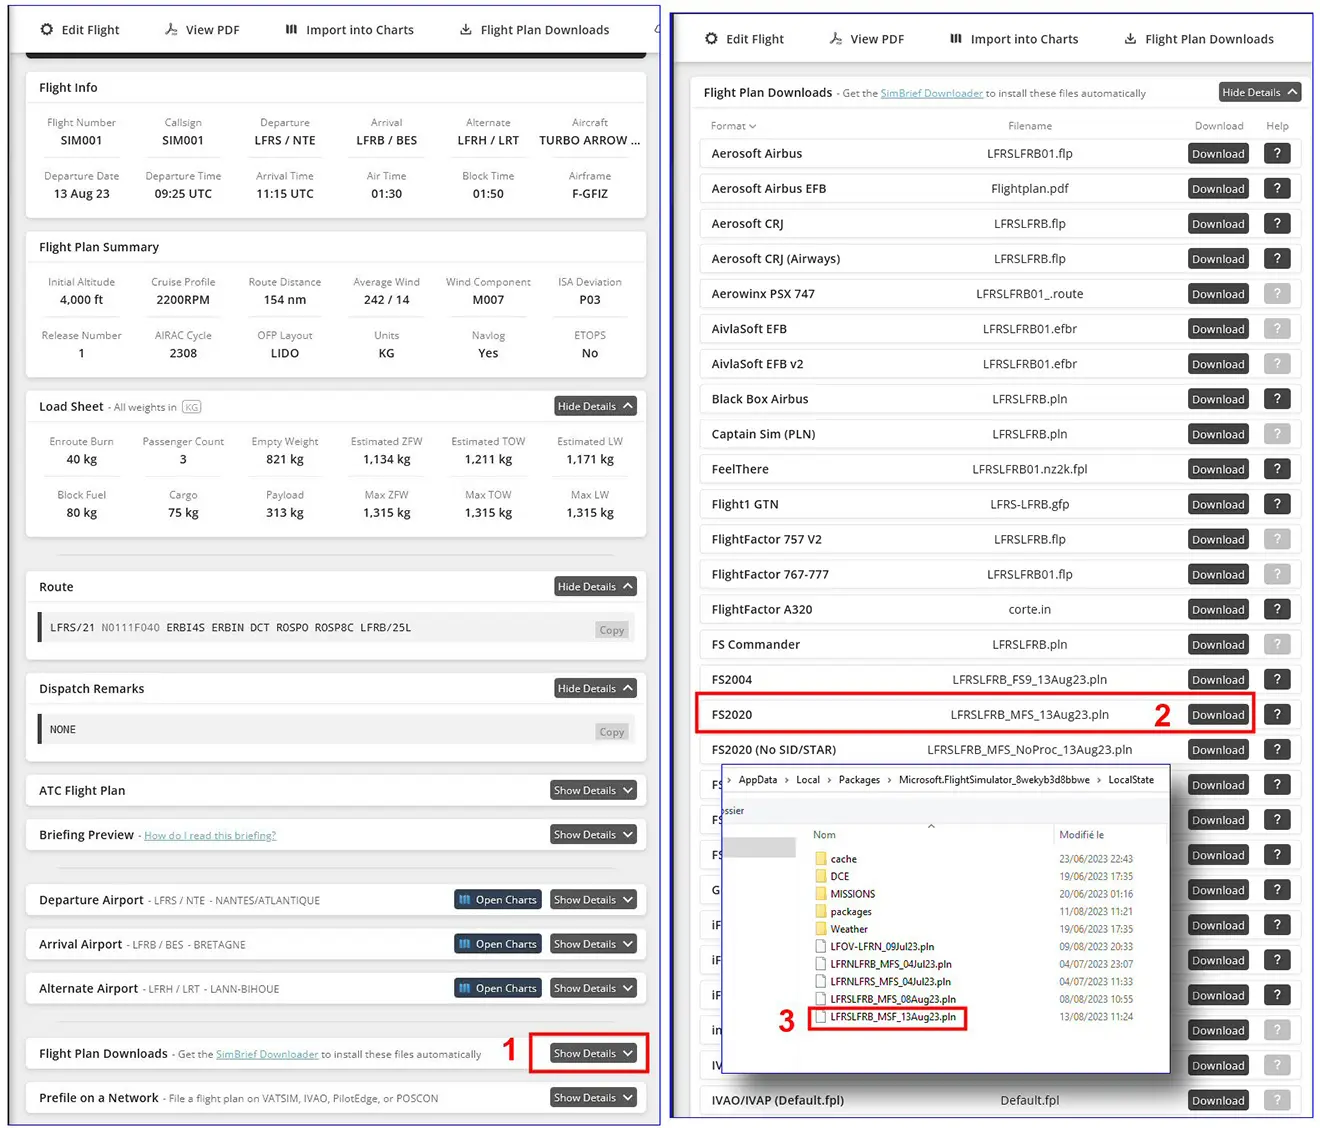Download the FS2020 LFRSLFRB_MFS_13Aug23.pln file
The width and height of the screenshot is (1320, 1128).
coord(1217,715)
